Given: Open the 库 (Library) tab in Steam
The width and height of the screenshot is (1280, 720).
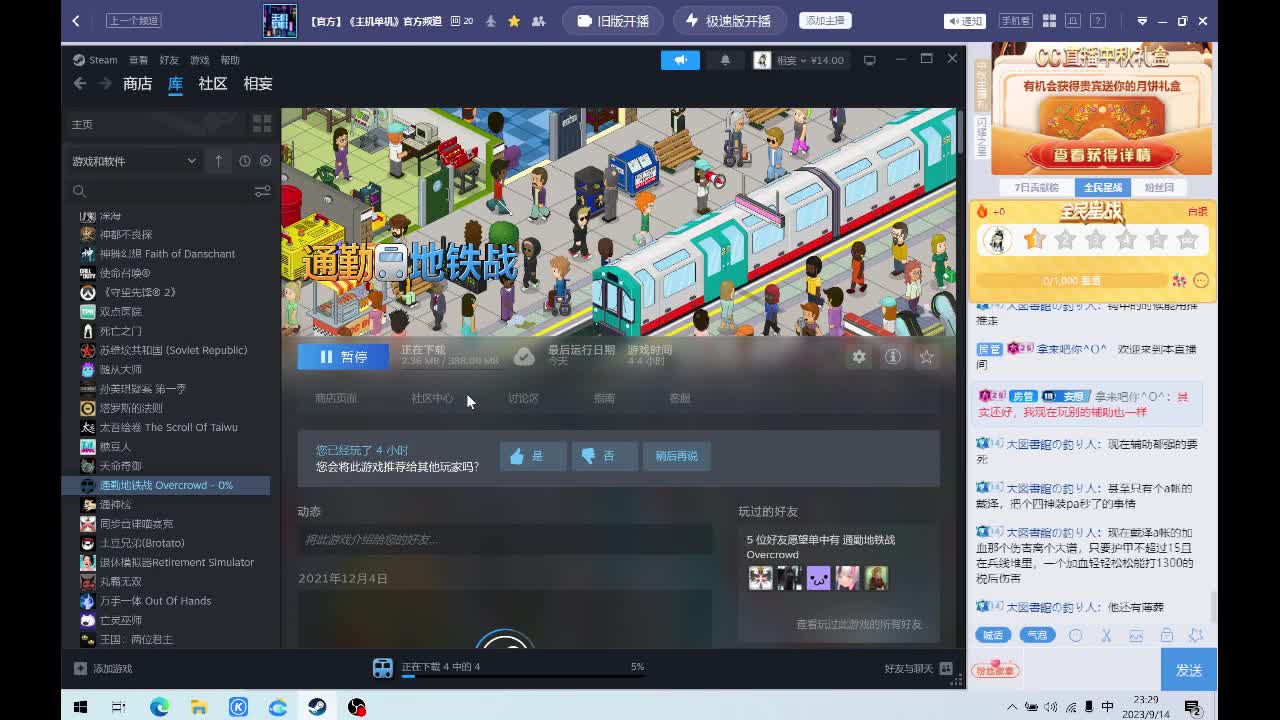Looking at the screenshot, I should tap(175, 84).
